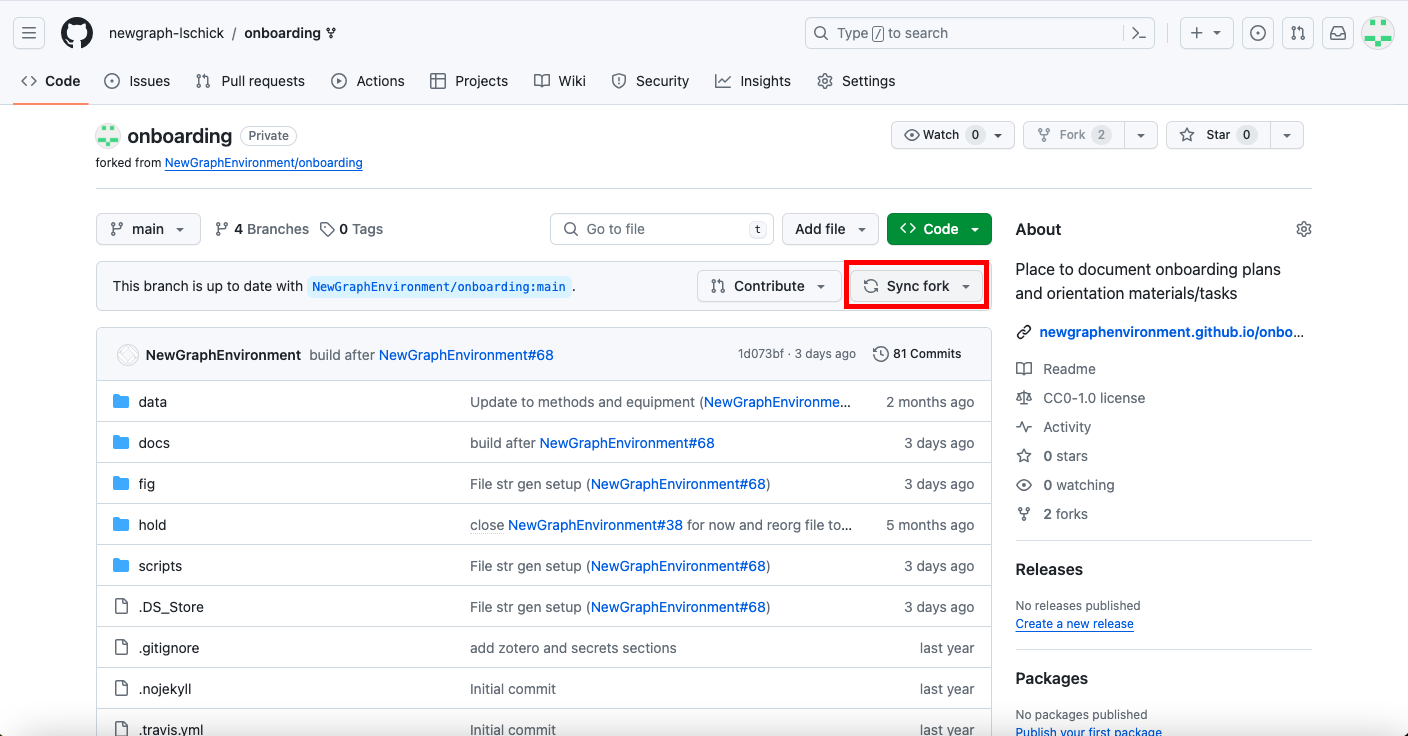Click Create a new release link
This screenshot has height=736, width=1408.
(1074, 623)
